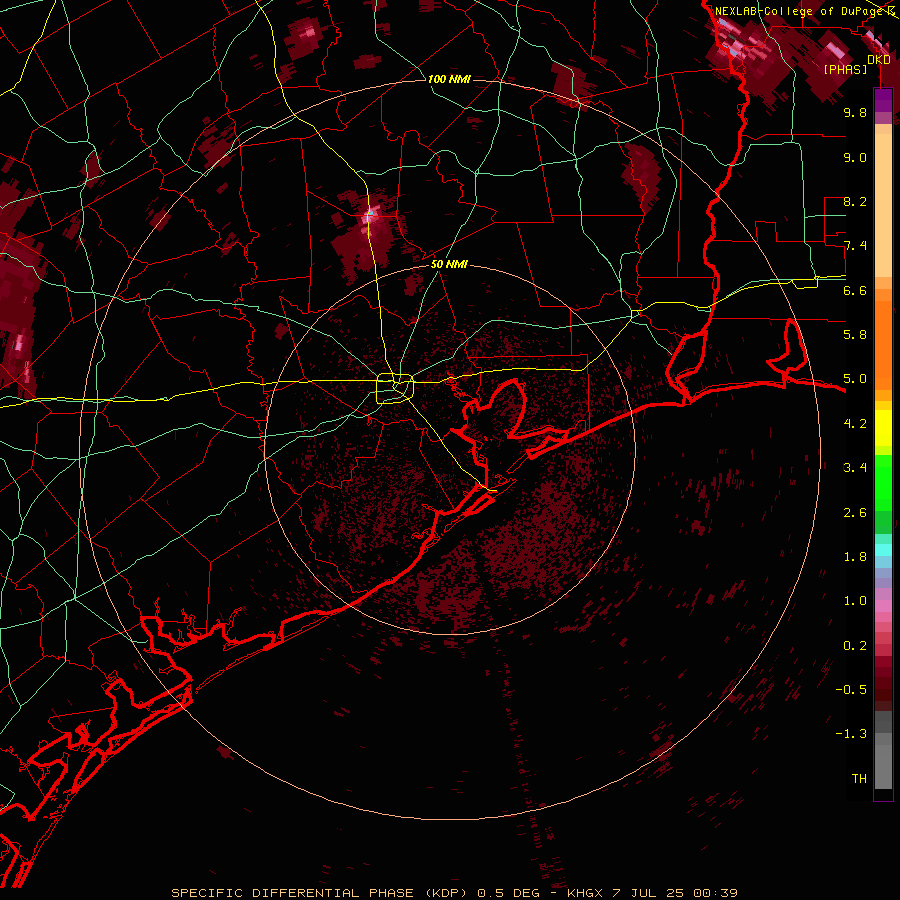Click the 8.2 color scale value
The height and width of the screenshot is (900, 900).
pyautogui.click(x=855, y=201)
